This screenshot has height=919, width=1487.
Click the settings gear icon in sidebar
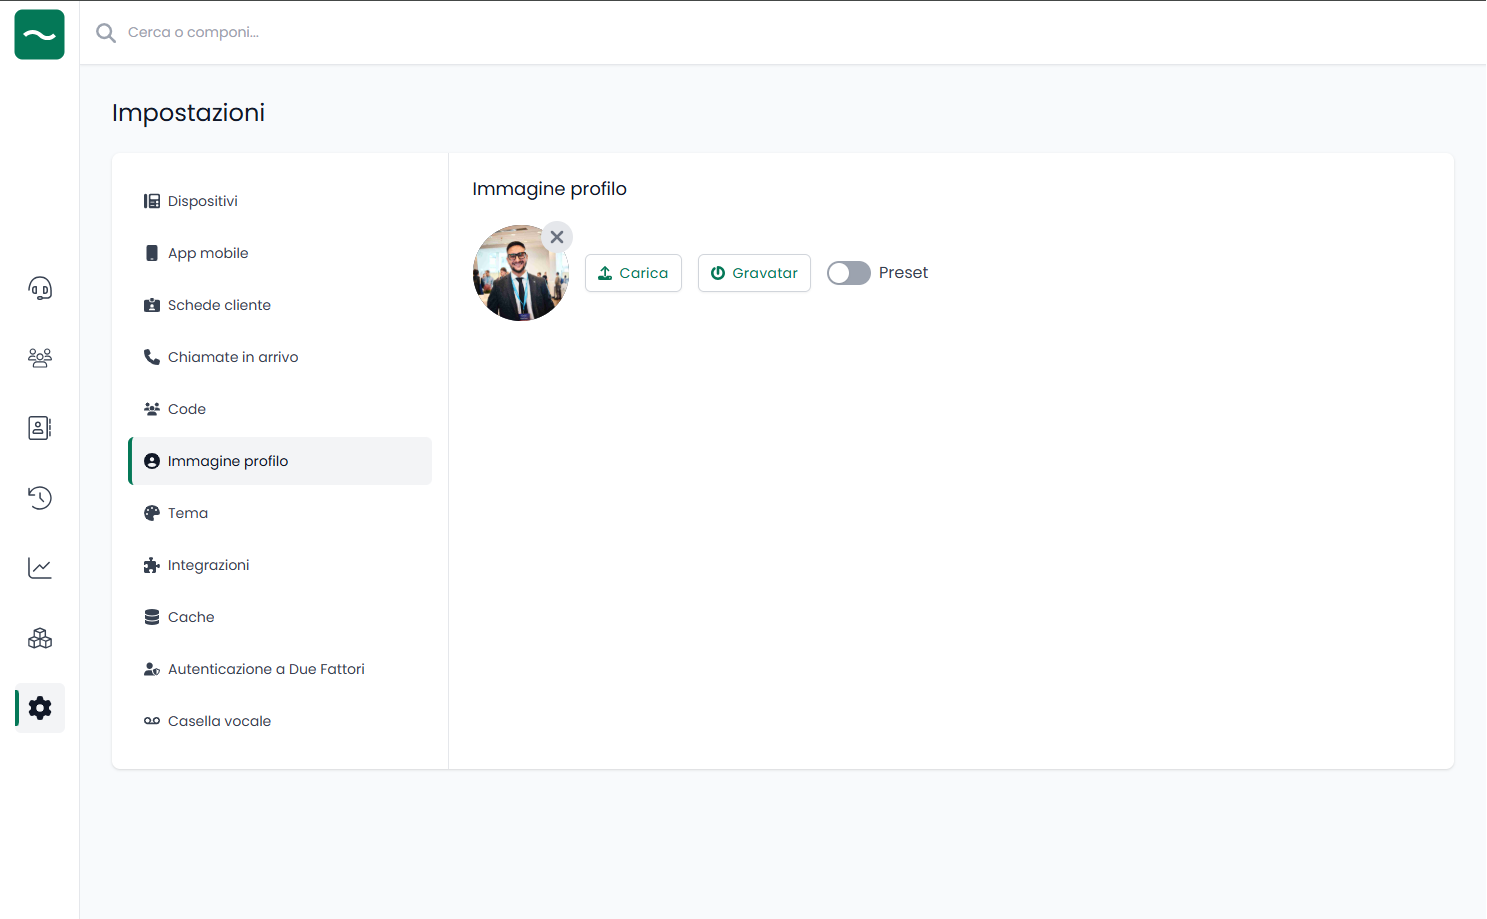click(40, 708)
